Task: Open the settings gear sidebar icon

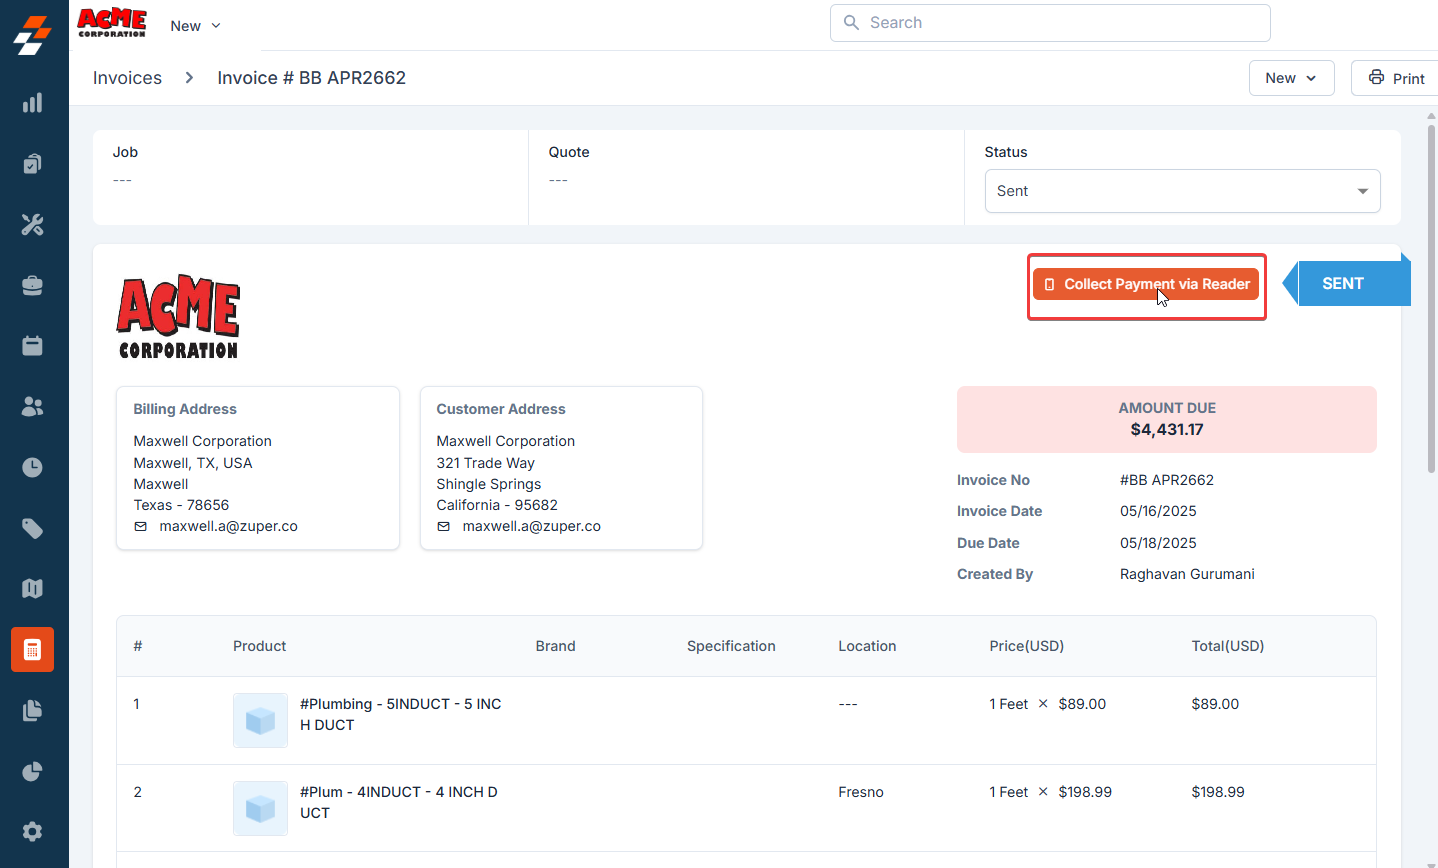Action: coord(32,832)
